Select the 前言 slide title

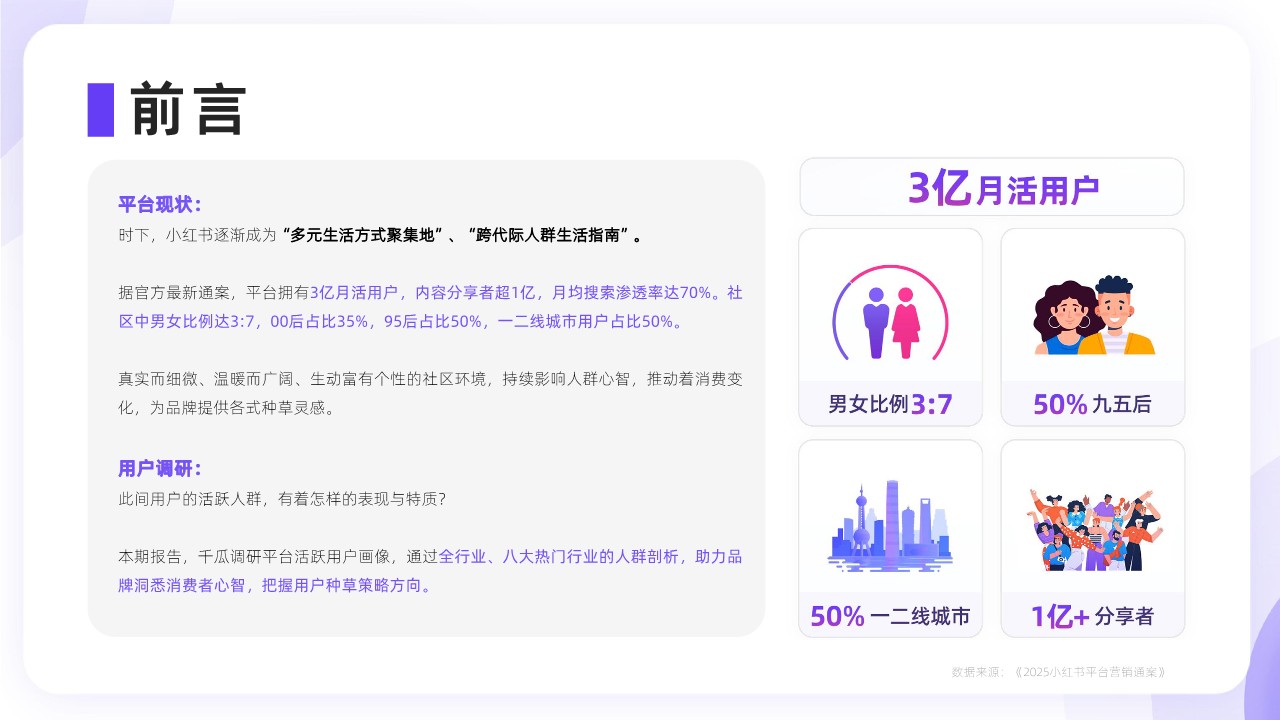coord(188,109)
